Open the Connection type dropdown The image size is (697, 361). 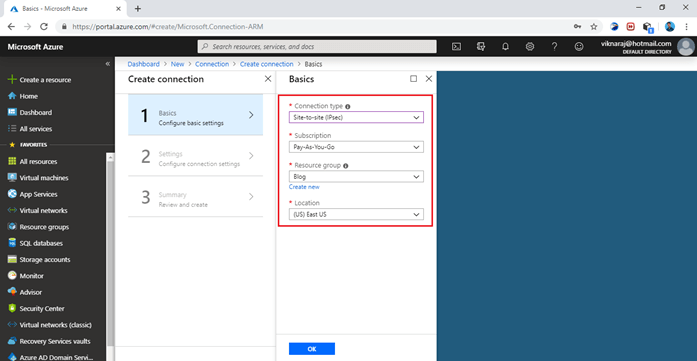click(356, 117)
